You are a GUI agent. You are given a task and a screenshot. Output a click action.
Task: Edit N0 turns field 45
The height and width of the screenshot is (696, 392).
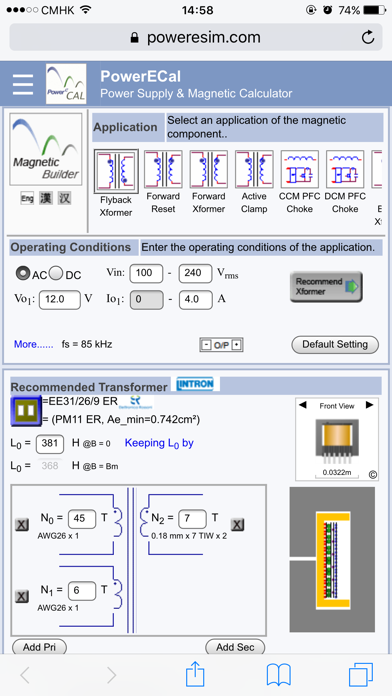(82, 518)
